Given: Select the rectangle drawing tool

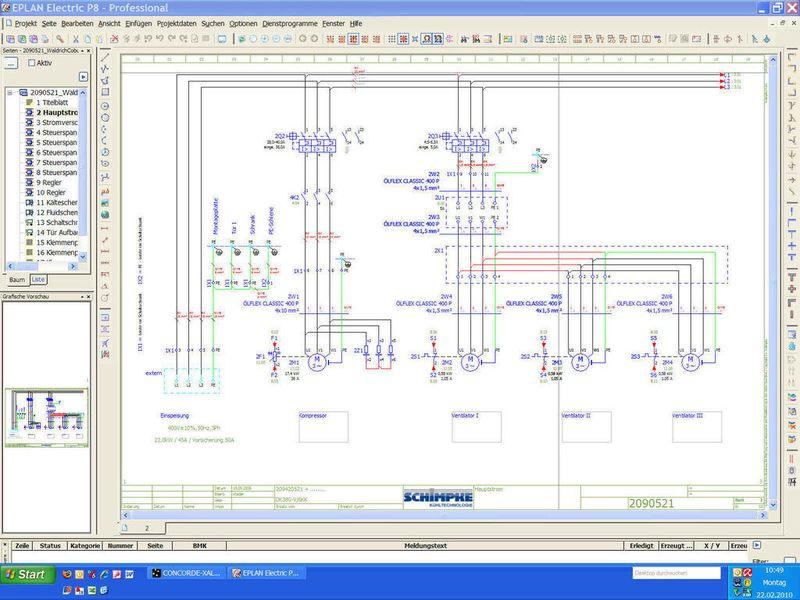Looking at the screenshot, I should [105, 92].
